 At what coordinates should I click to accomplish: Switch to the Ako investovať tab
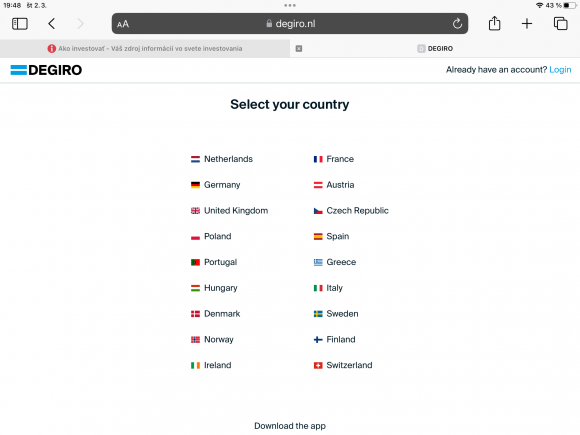tap(145, 48)
